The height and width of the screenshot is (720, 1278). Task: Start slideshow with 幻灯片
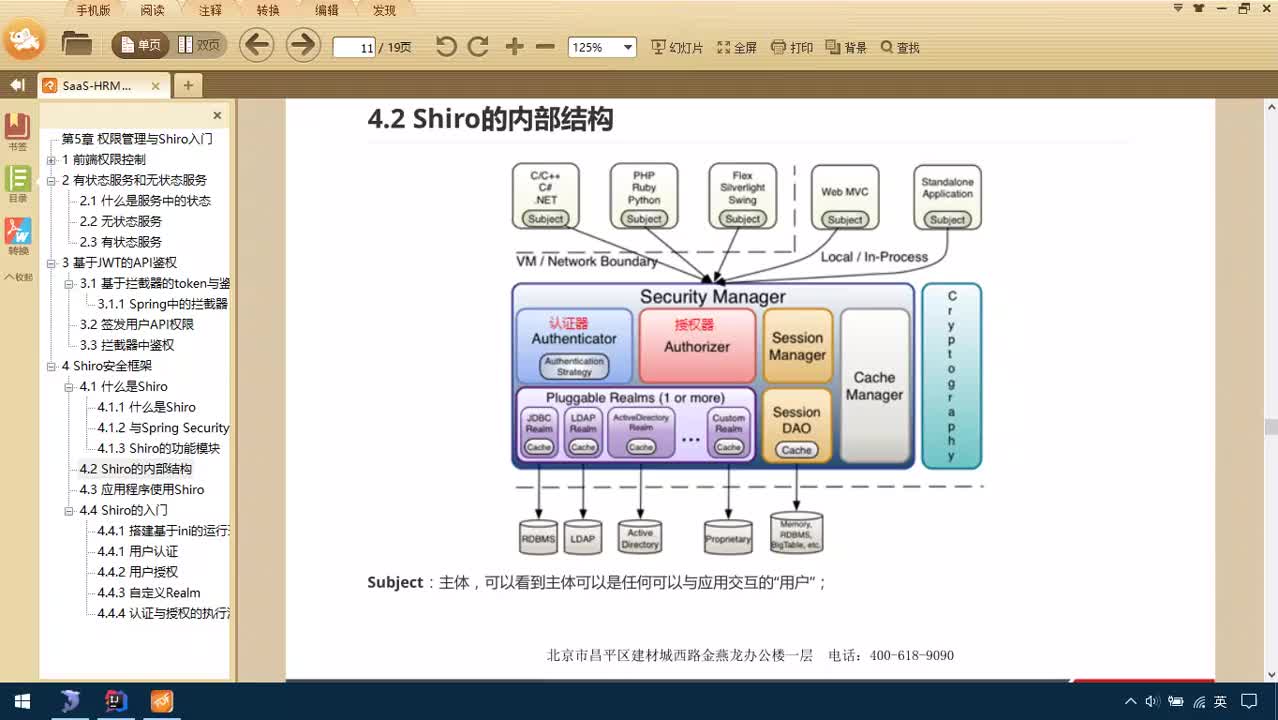pos(677,47)
